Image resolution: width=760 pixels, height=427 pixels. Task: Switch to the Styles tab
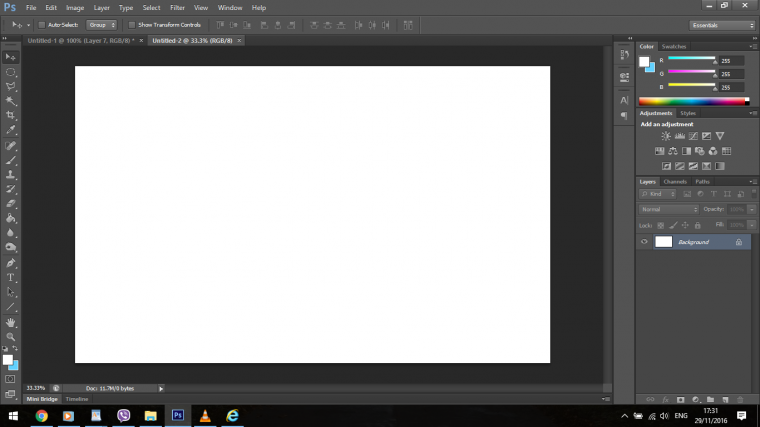tap(688, 113)
